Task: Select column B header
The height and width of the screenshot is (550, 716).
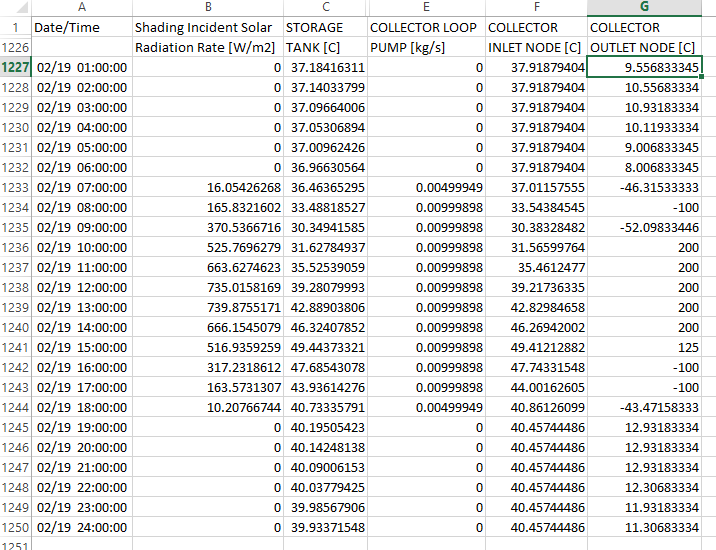Action: click(x=208, y=7)
